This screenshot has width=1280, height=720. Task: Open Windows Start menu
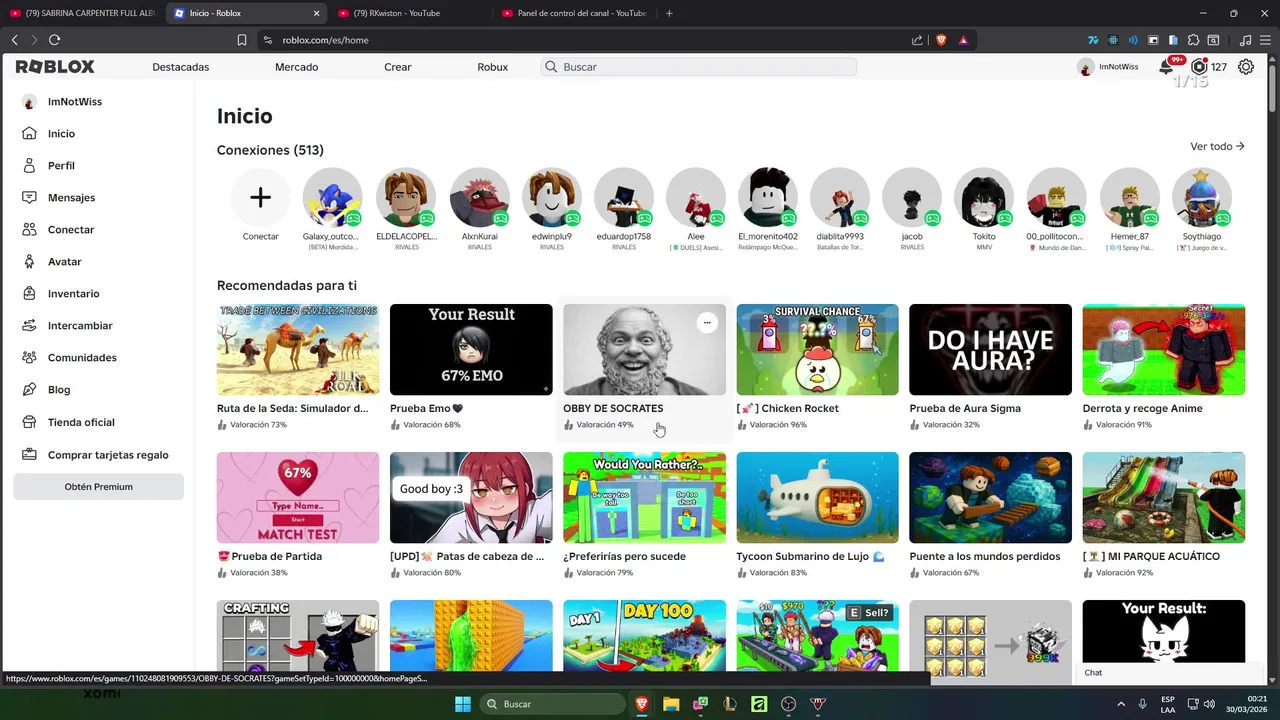pyautogui.click(x=463, y=704)
